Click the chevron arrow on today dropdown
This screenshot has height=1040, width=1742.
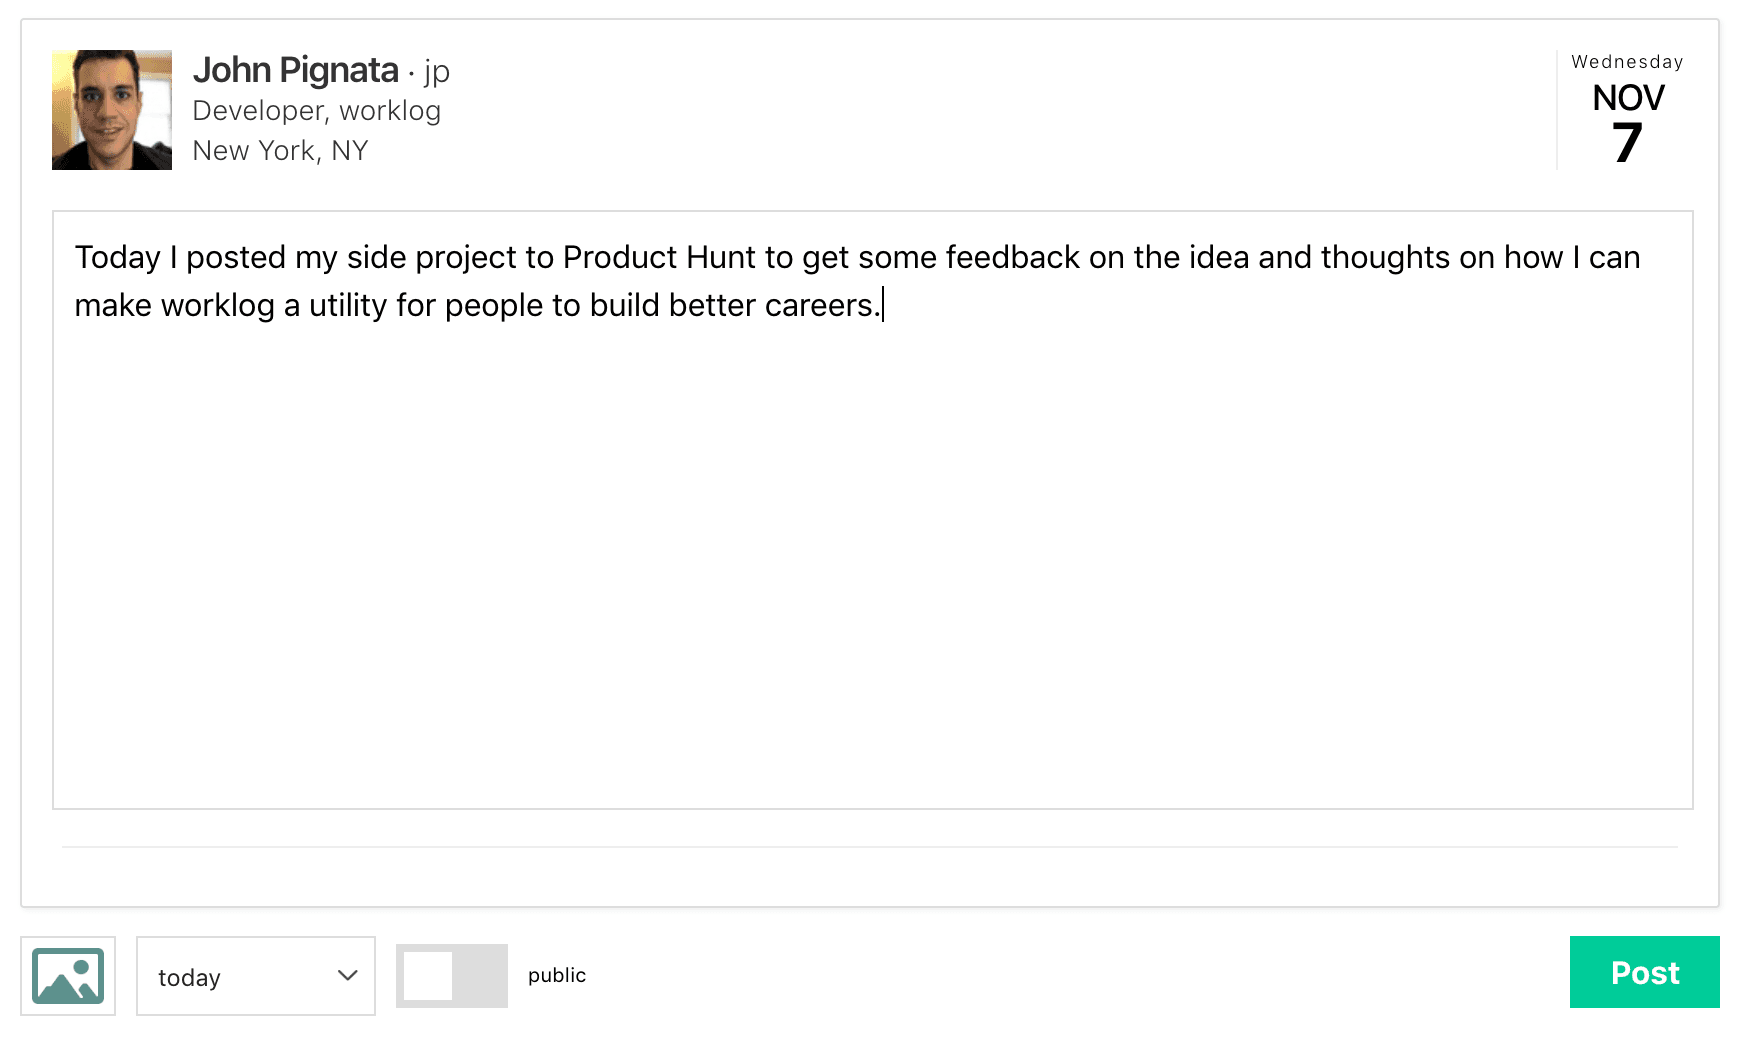click(348, 976)
